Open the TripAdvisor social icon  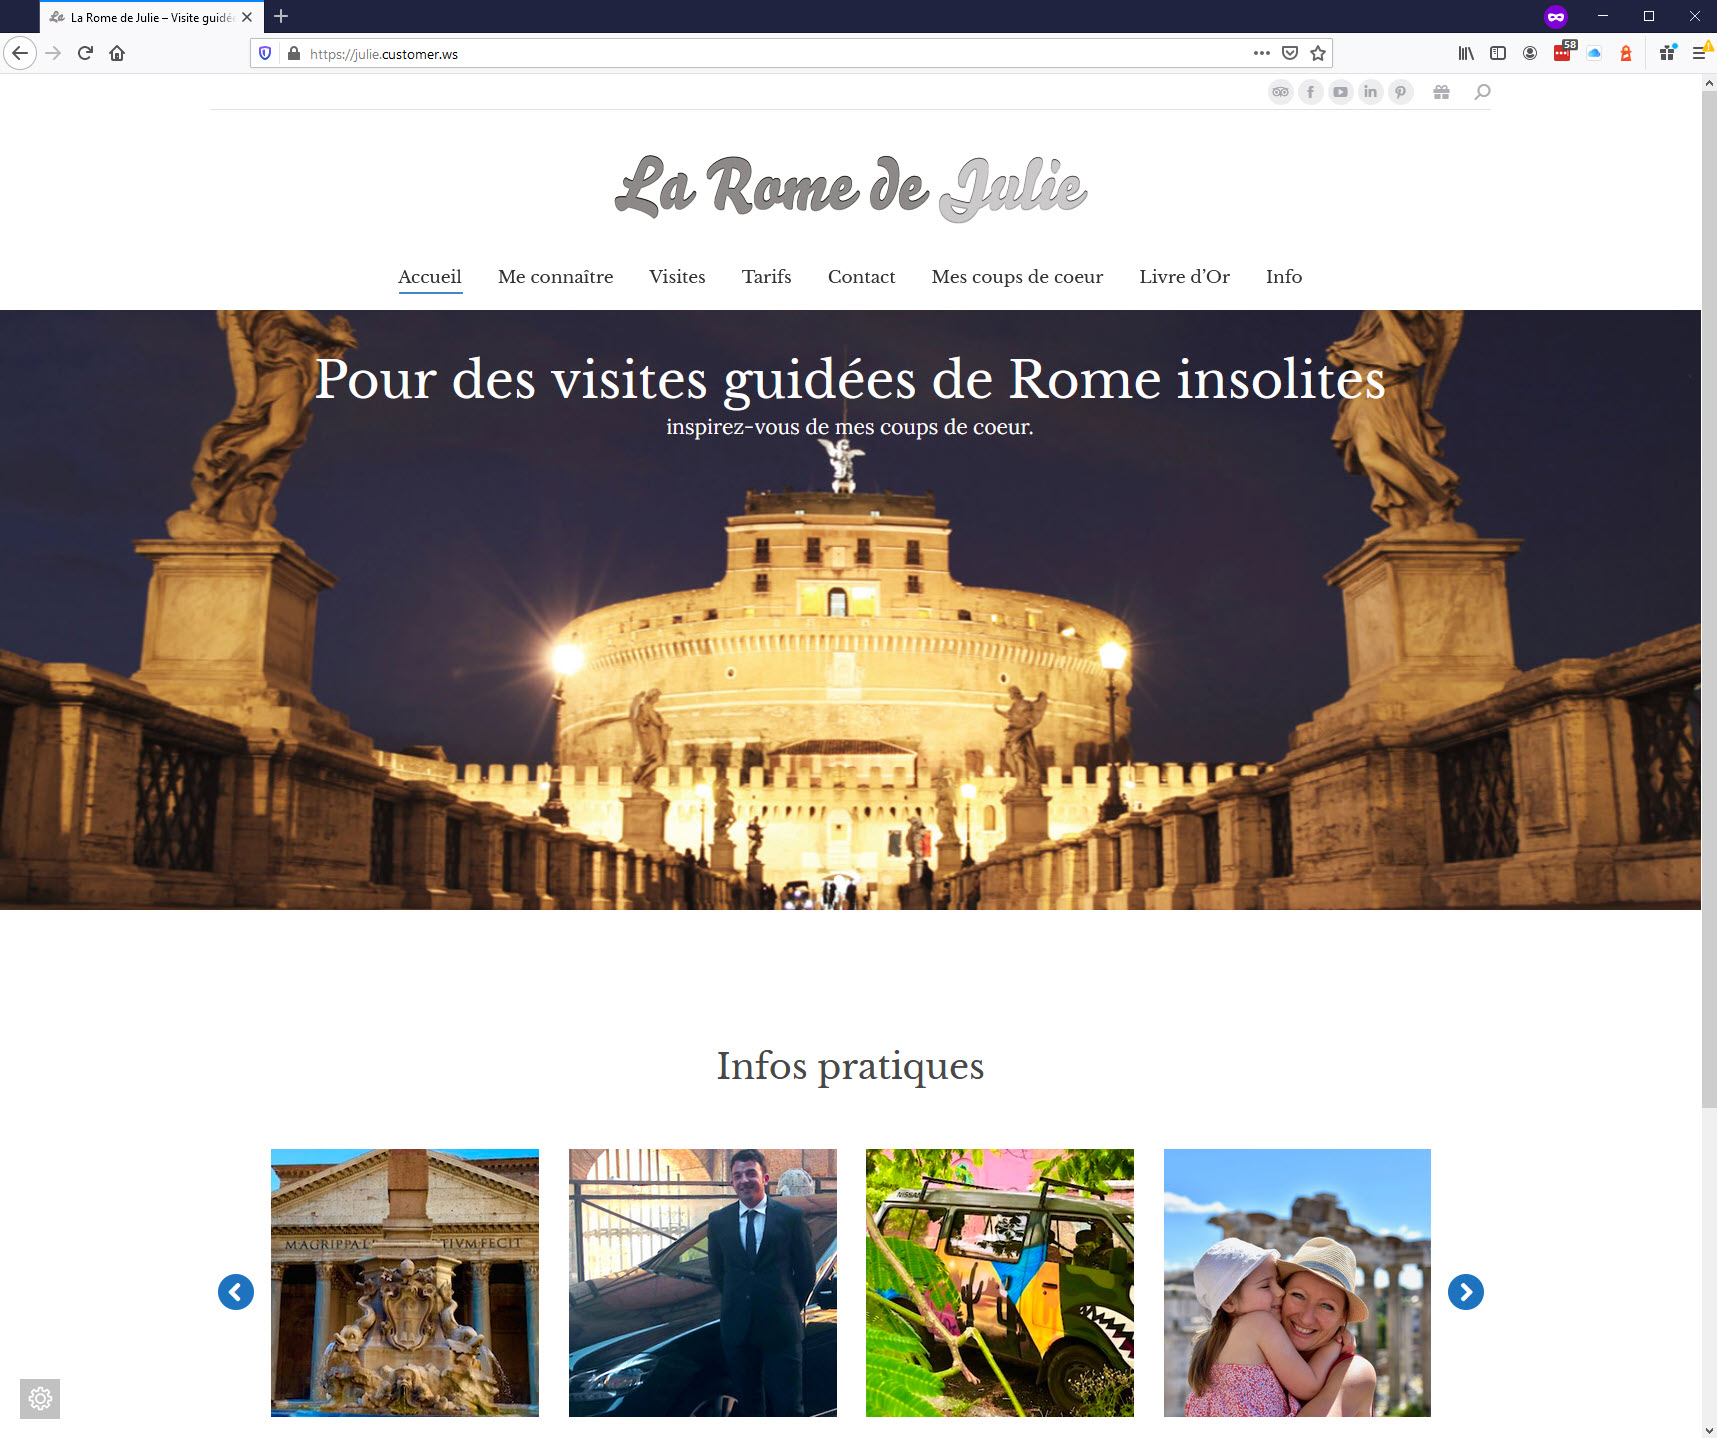(x=1280, y=92)
